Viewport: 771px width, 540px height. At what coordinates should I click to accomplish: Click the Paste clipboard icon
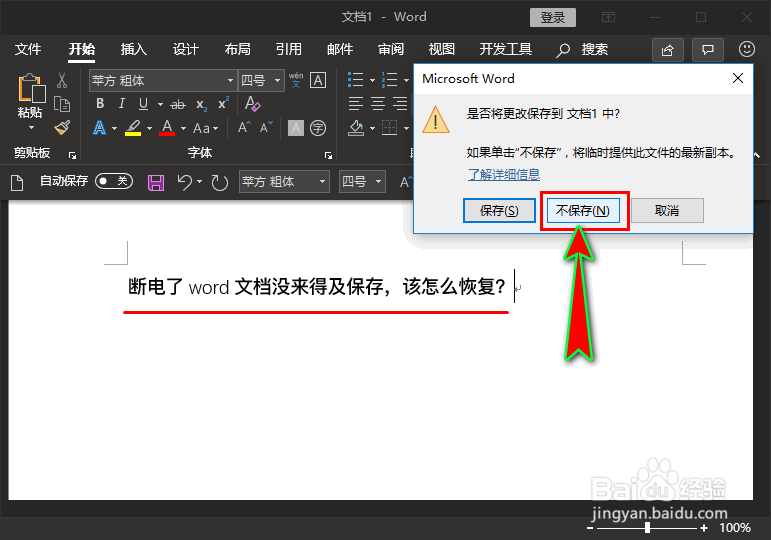pyautogui.click(x=30, y=88)
